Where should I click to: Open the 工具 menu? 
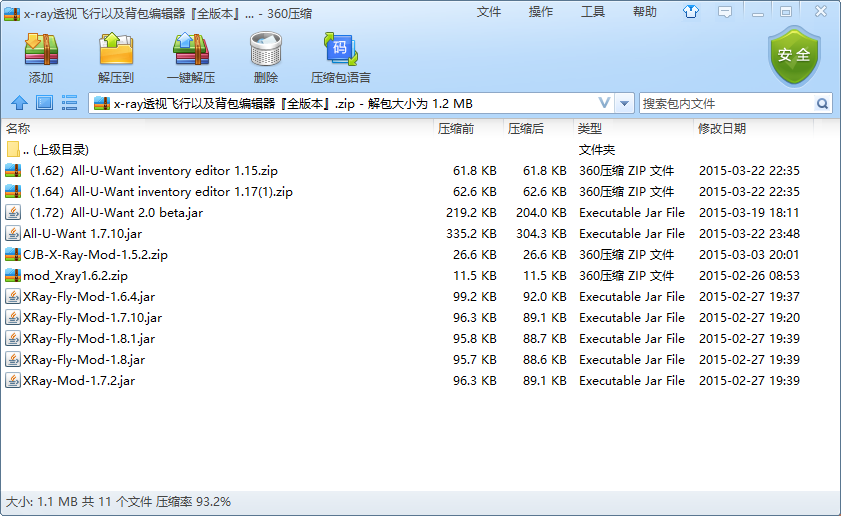click(593, 12)
